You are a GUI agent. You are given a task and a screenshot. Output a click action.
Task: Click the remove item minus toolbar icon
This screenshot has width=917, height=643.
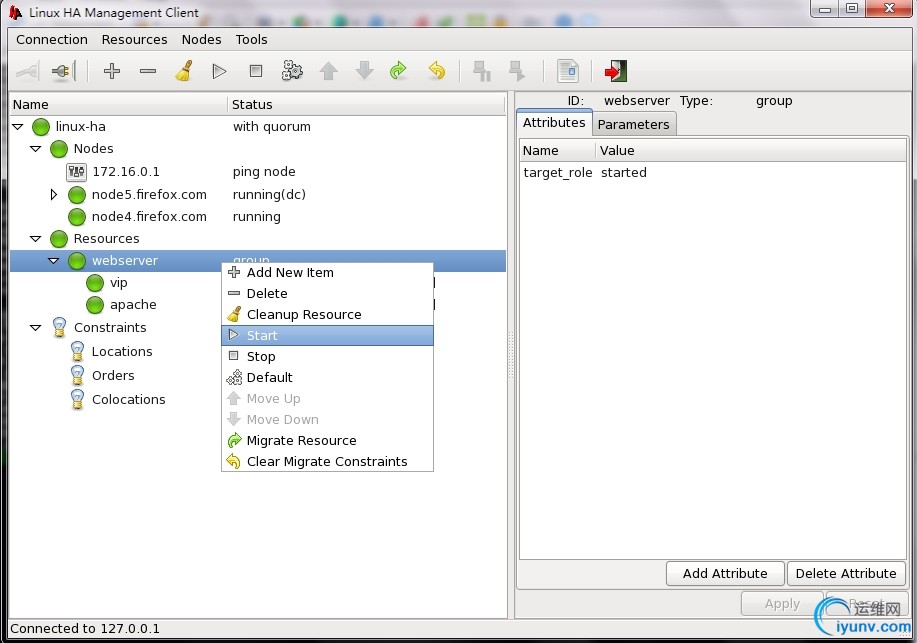(148, 71)
